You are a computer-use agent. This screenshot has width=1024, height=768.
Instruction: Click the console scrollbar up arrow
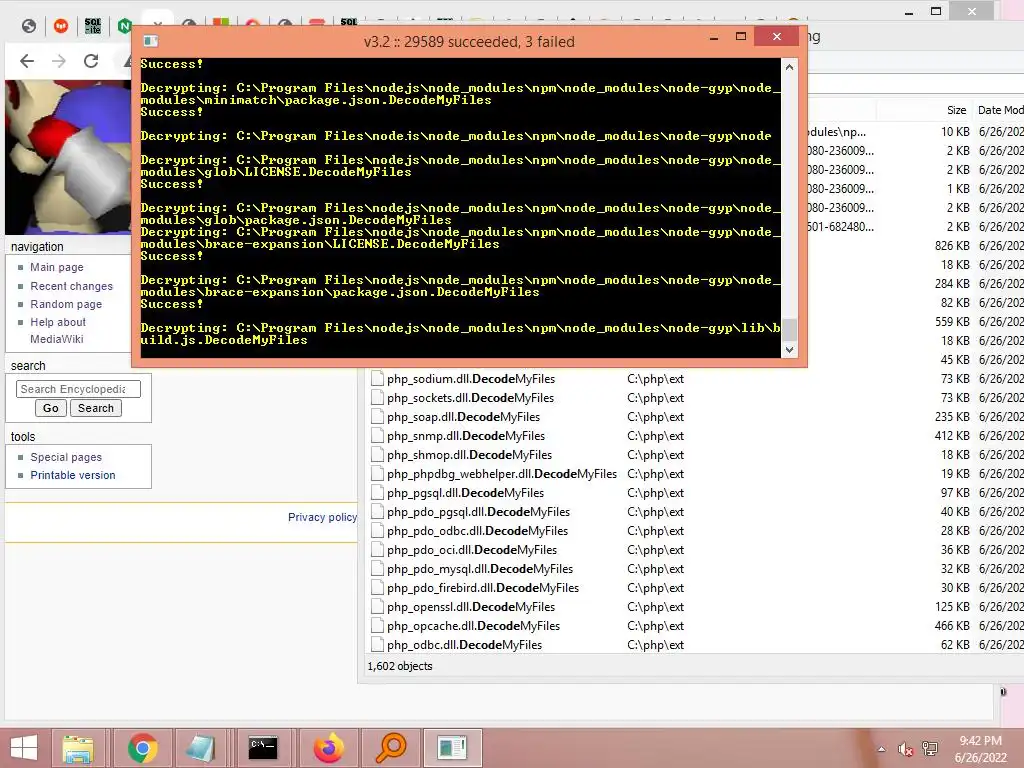tap(790, 67)
